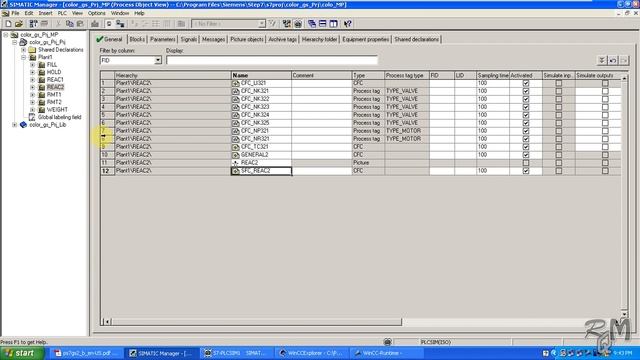Expand the FILL folder node

click(33, 65)
